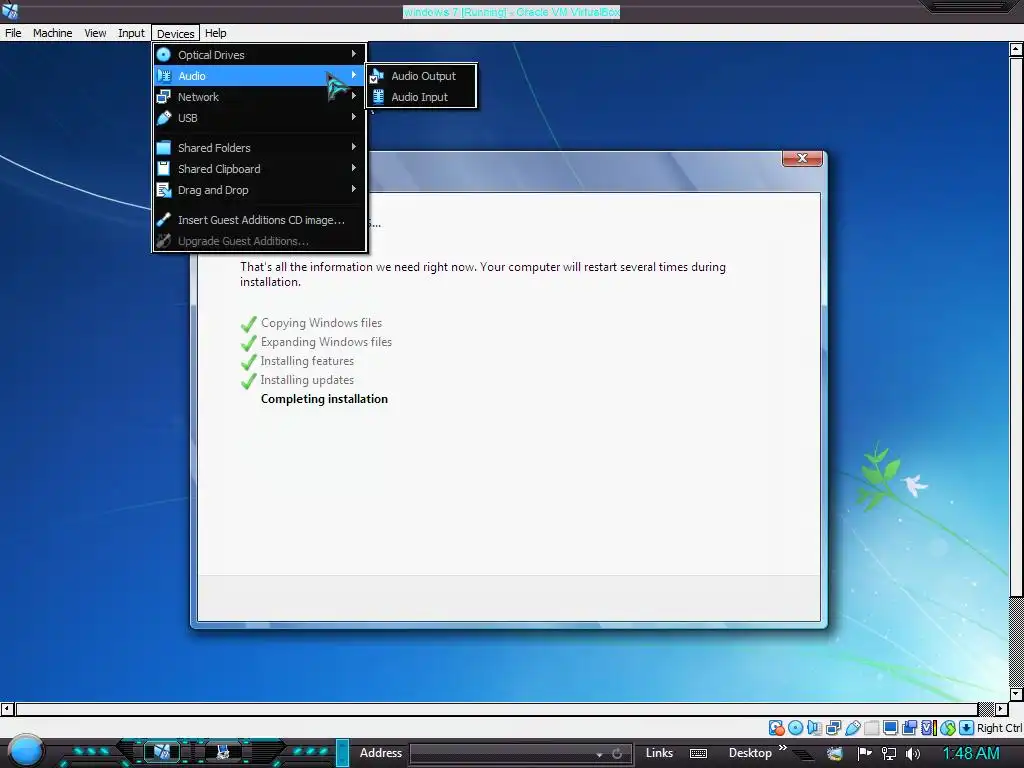Click the CPU virtualization V indicator
Image resolution: width=1024 pixels, height=768 pixels.
[929, 728]
